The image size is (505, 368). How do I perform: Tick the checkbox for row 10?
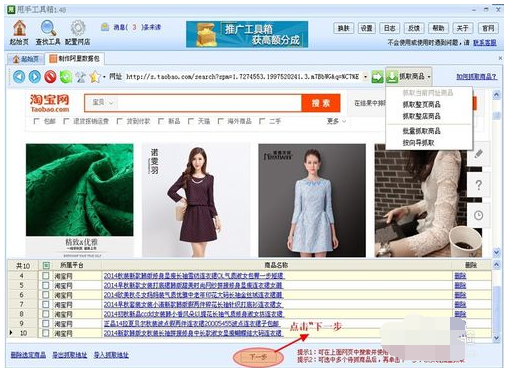46,333
